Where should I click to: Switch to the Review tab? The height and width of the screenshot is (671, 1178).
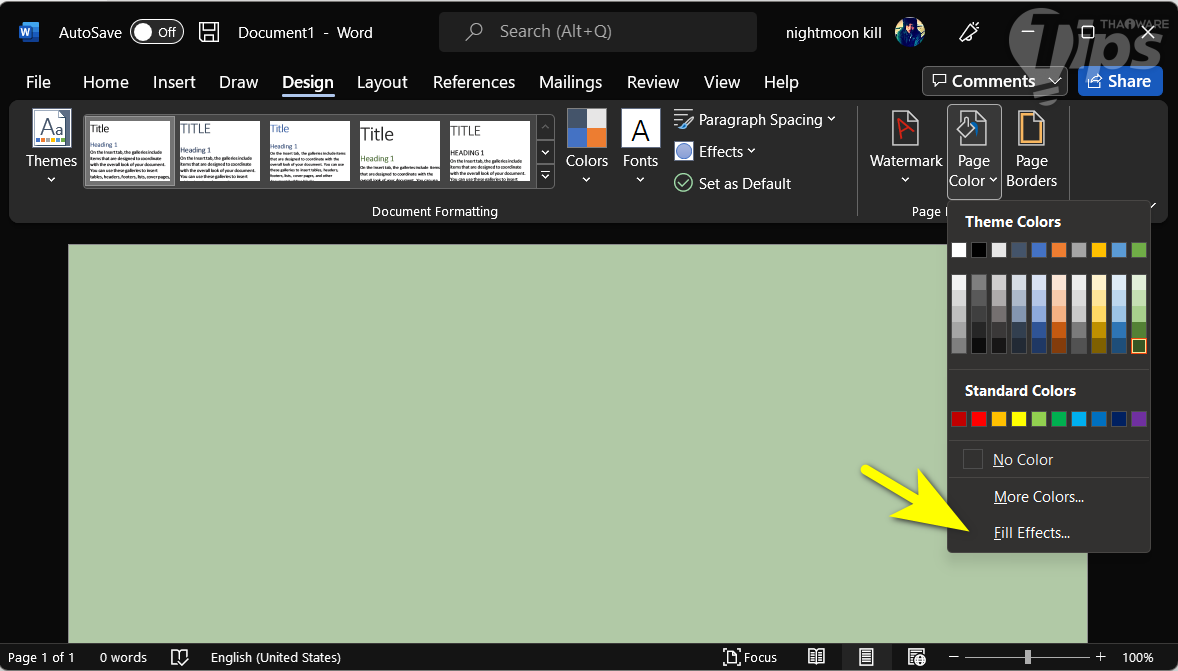click(653, 82)
